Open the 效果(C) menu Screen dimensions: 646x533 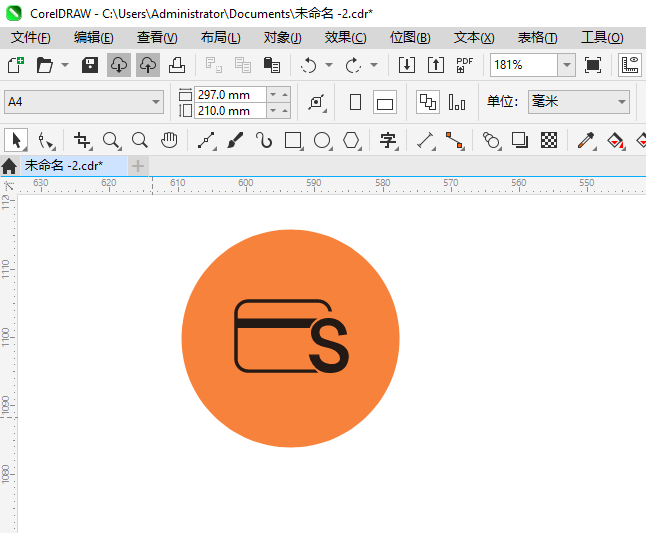click(x=345, y=37)
